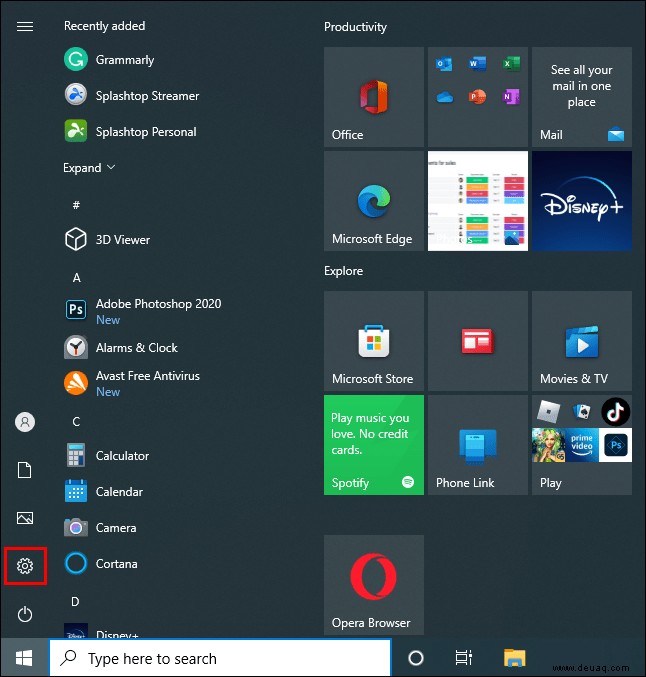Launch Opera Browser tile
Screen dimensions: 646x677
pyautogui.click(x=374, y=585)
